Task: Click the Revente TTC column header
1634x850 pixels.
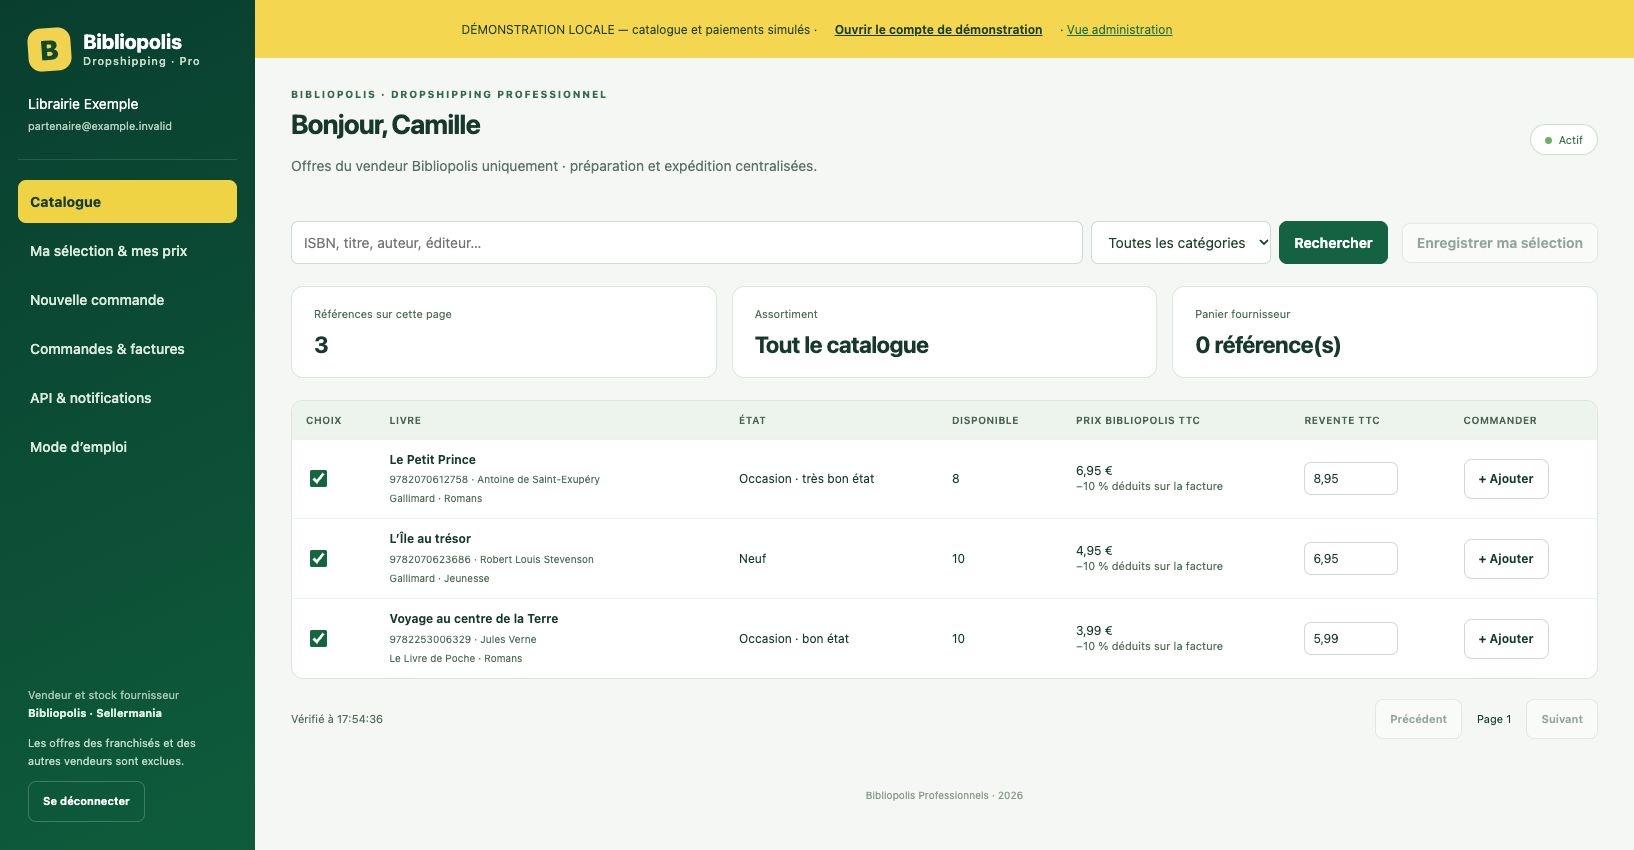Action: [1342, 421]
